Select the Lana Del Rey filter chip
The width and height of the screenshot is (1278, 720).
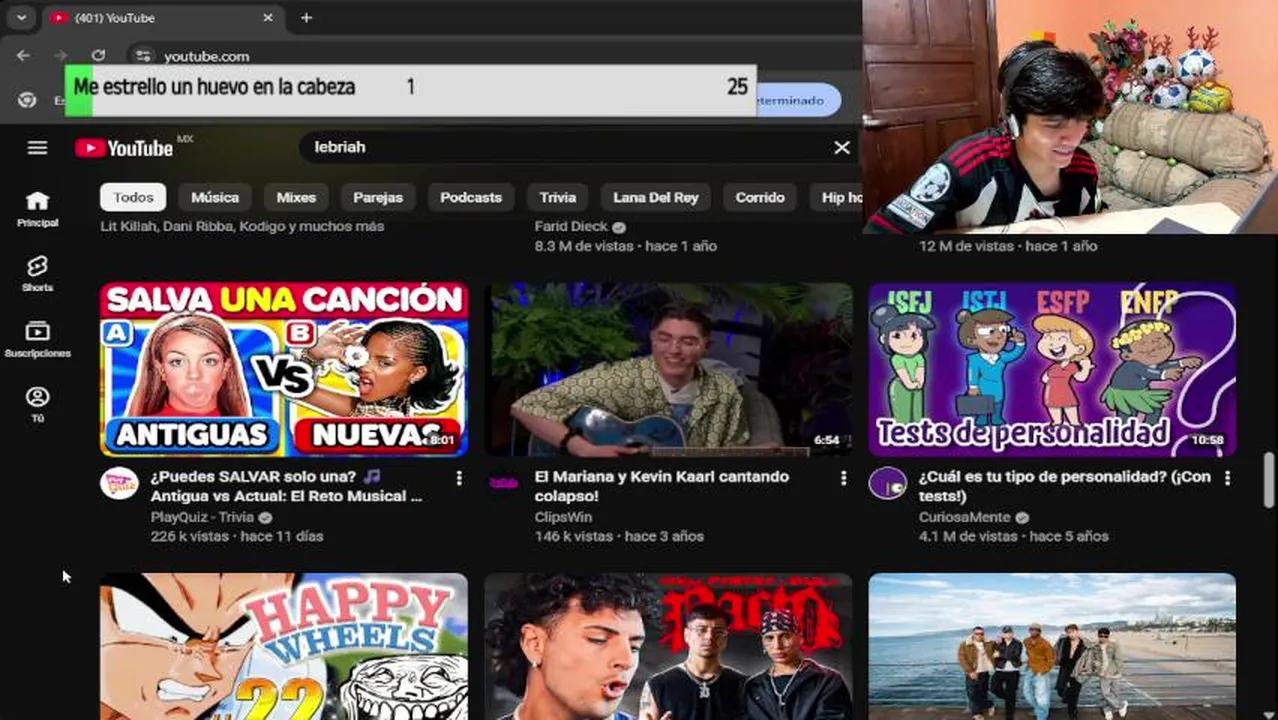point(656,198)
